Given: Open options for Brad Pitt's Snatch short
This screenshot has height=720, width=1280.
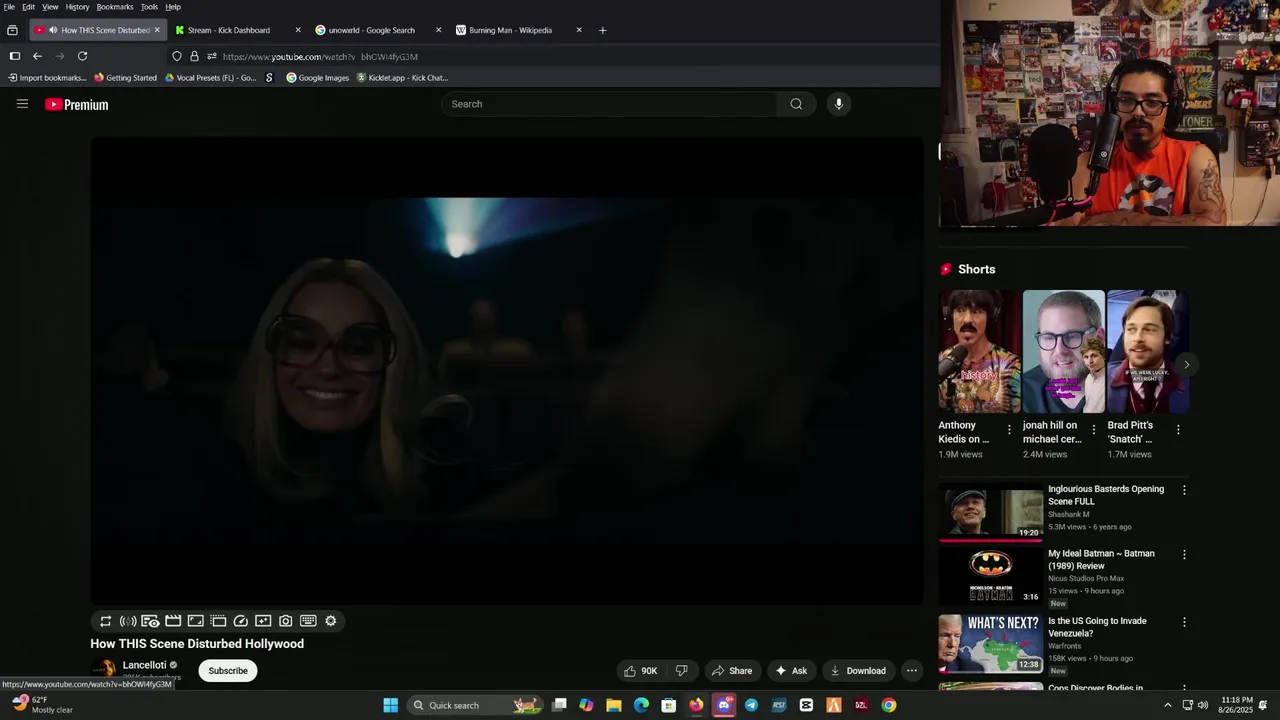Looking at the screenshot, I should [1178, 430].
